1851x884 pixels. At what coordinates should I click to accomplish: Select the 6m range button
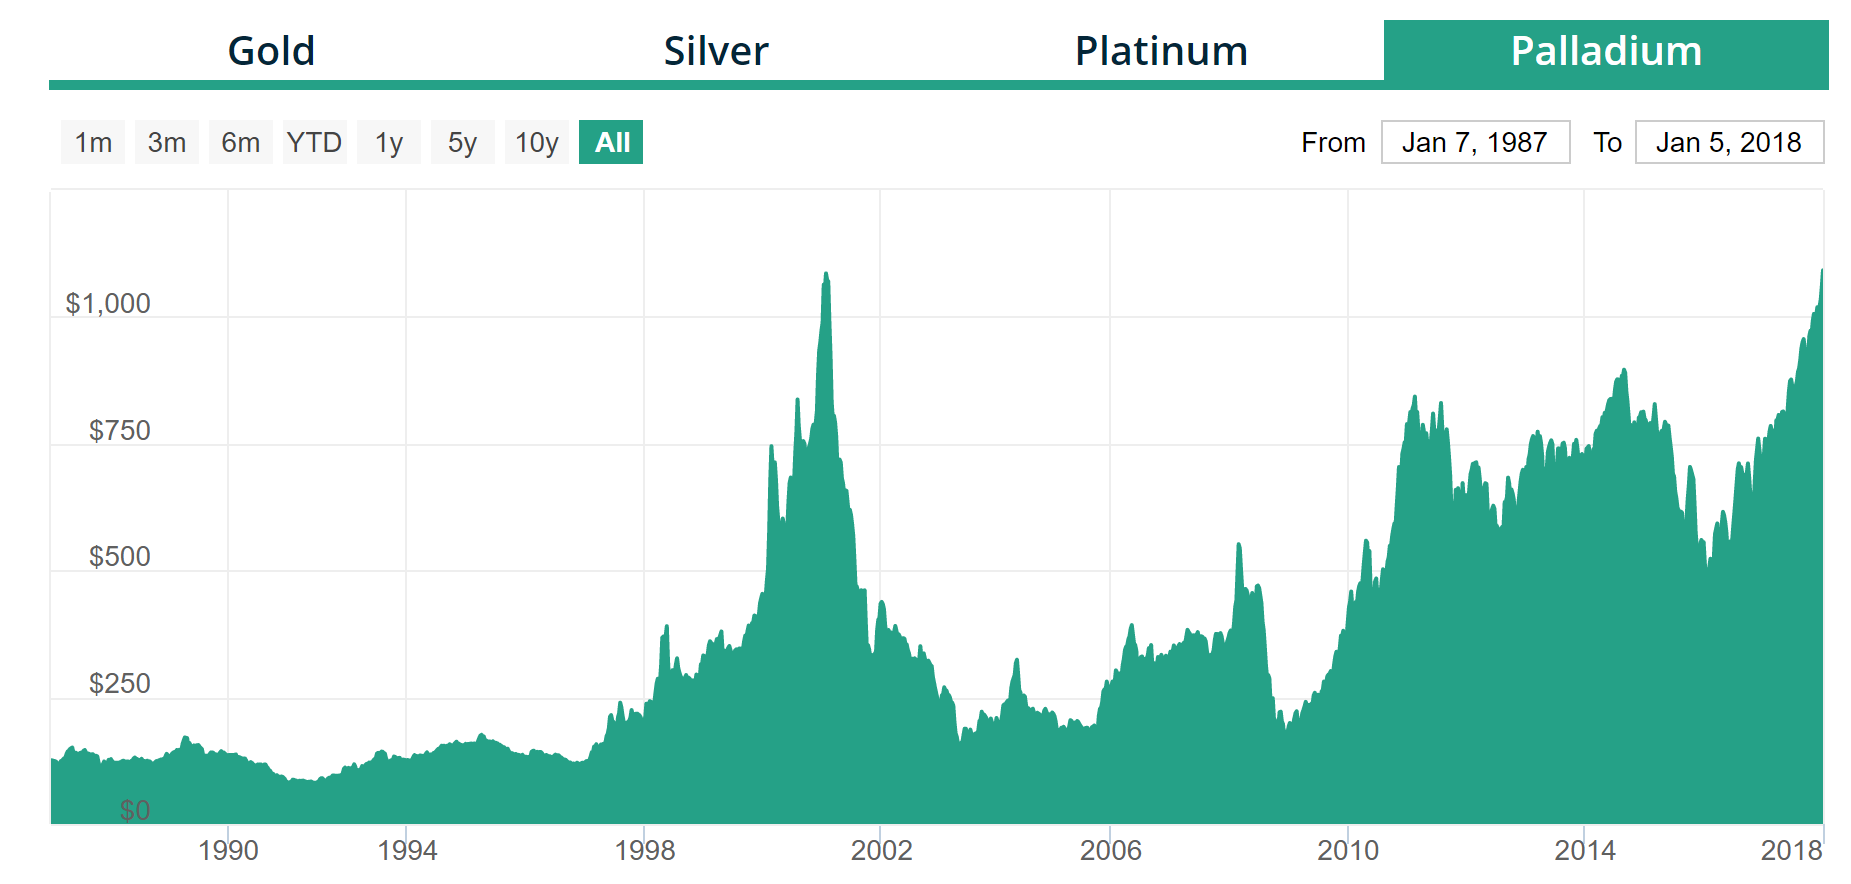point(241,142)
